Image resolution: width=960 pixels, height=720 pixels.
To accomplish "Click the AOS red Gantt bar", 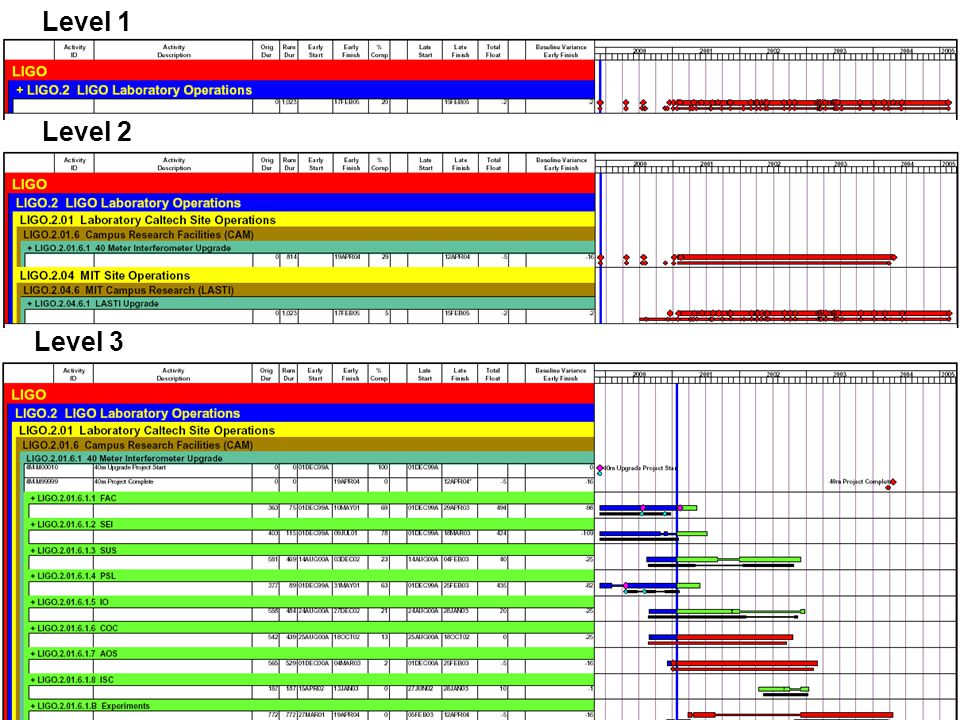I will pos(743,663).
